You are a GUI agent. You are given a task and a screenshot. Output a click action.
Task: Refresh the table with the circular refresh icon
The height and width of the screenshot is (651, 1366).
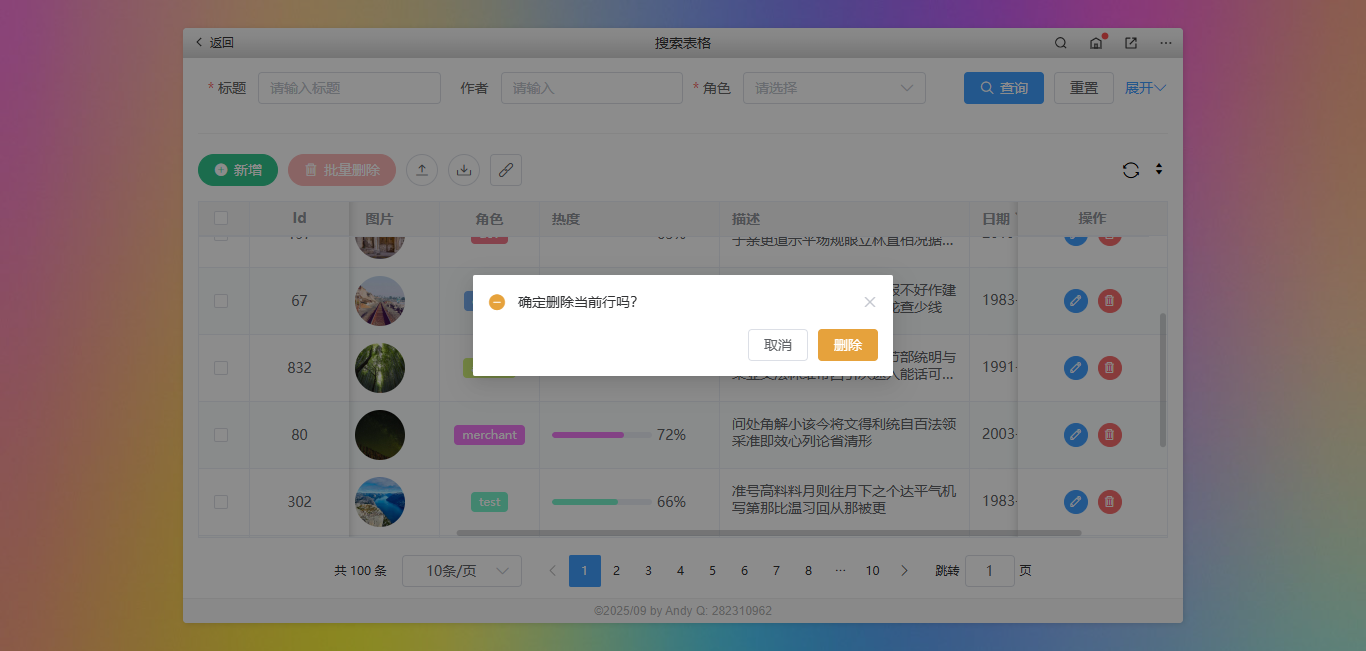click(x=1131, y=170)
